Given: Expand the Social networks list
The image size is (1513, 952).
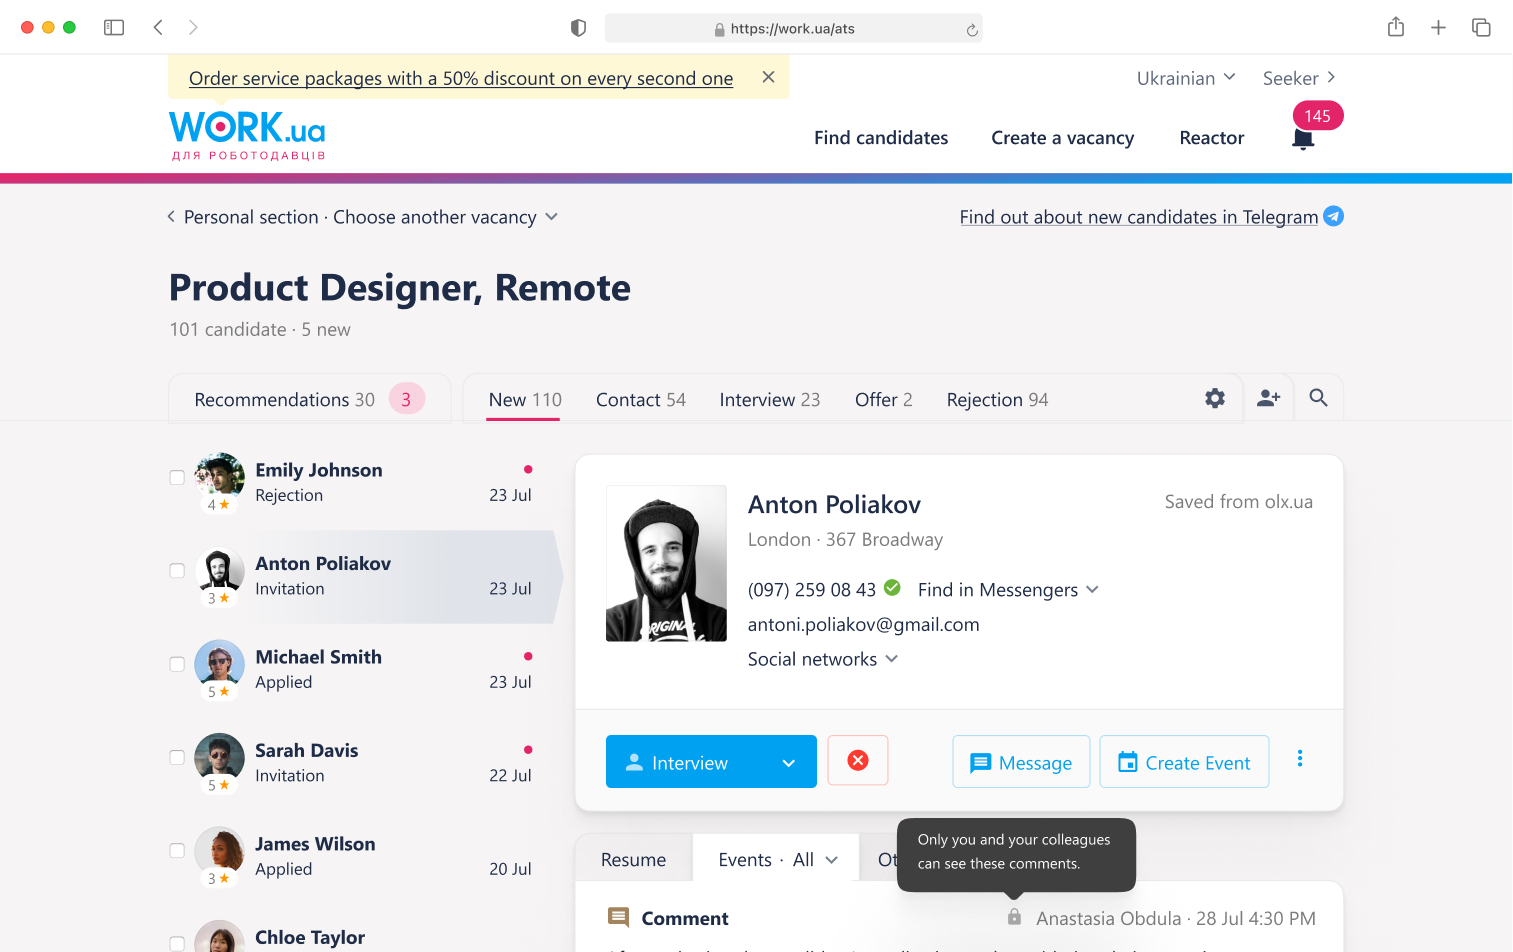Looking at the screenshot, I should (822, 659).
